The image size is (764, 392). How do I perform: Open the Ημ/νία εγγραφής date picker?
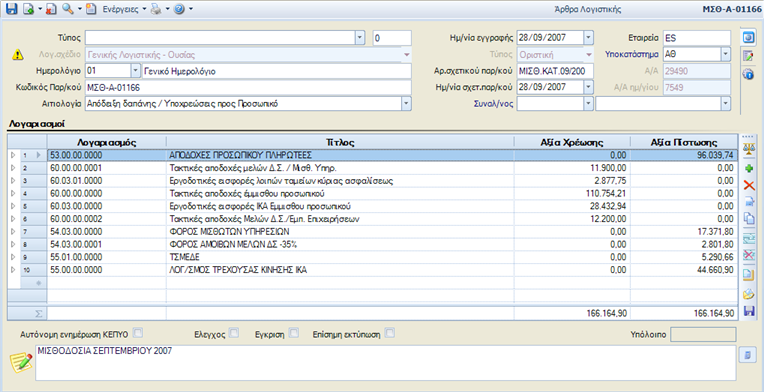coord(589,37)
